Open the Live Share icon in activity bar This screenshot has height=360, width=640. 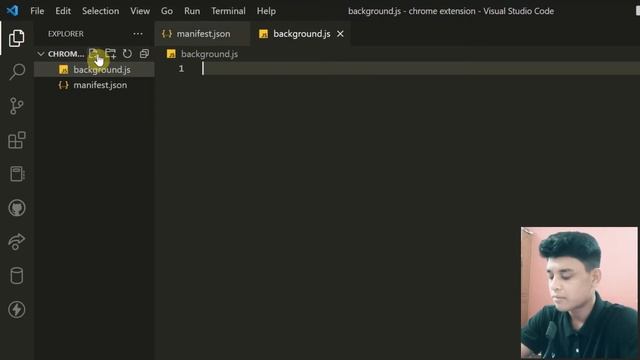click(16, 242)
